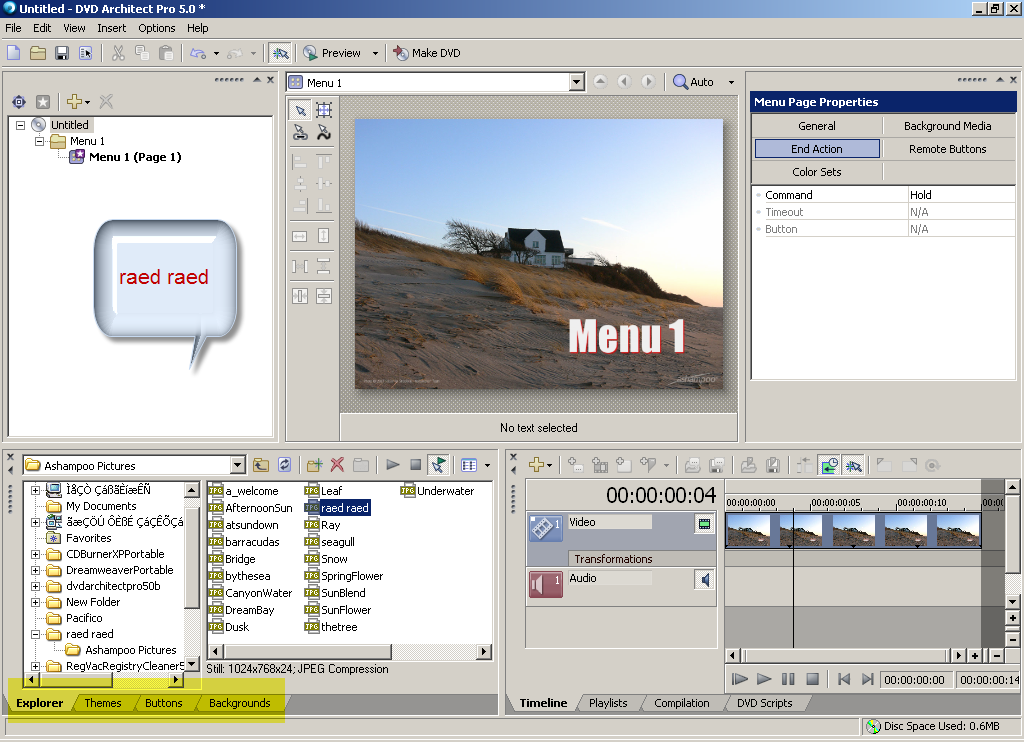The width and height of the screenshot is (1024, 742).
Task: Click the timeline play button
Action: tap(763, 679)
